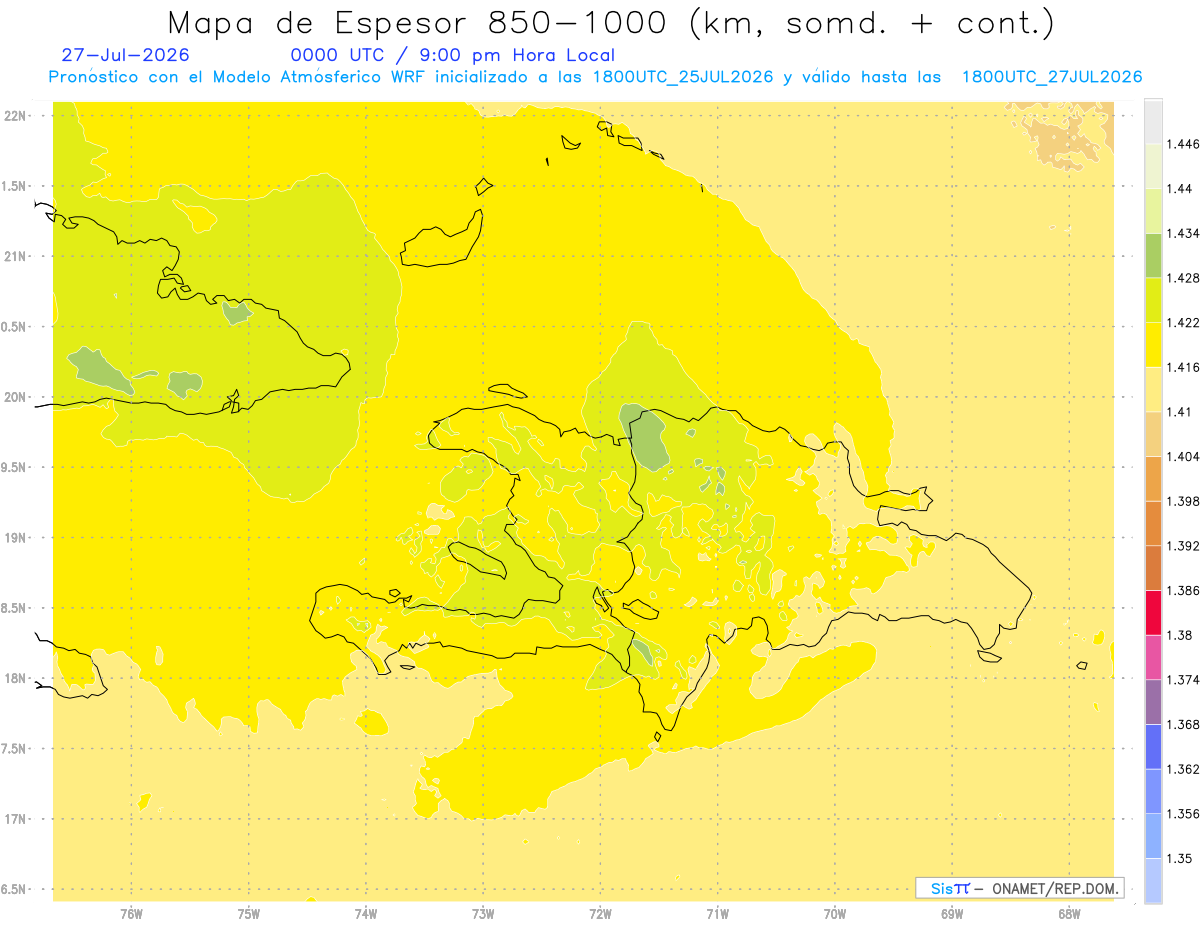1200x927 pixels.
Task: Pick the muted green 1.428–1.434 legend swatch
Action: 1153,256
